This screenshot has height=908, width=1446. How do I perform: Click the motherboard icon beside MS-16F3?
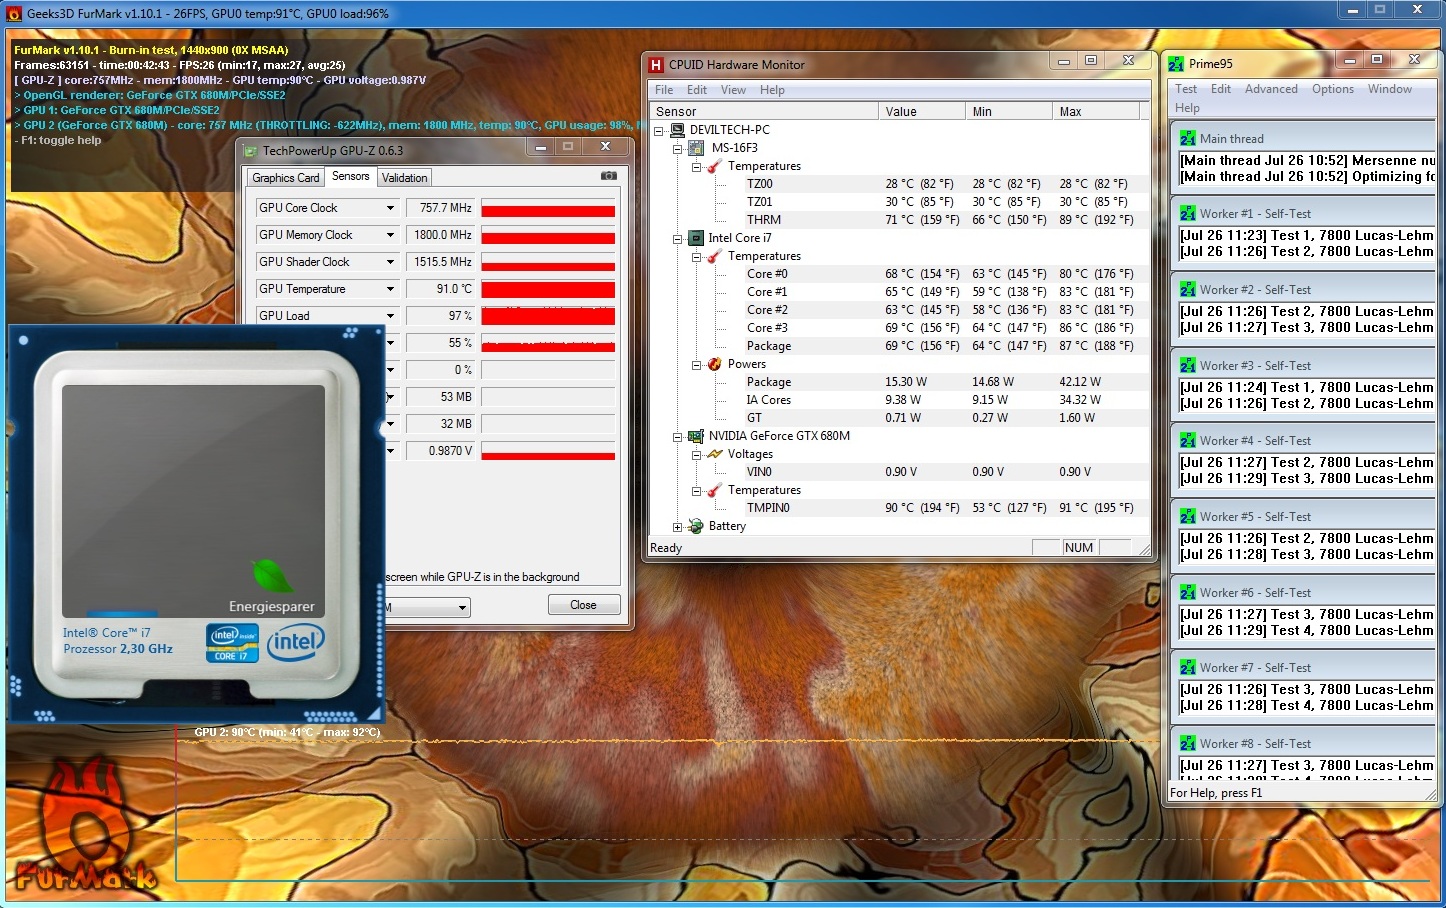pyautogui.click(x=697, y=148)
